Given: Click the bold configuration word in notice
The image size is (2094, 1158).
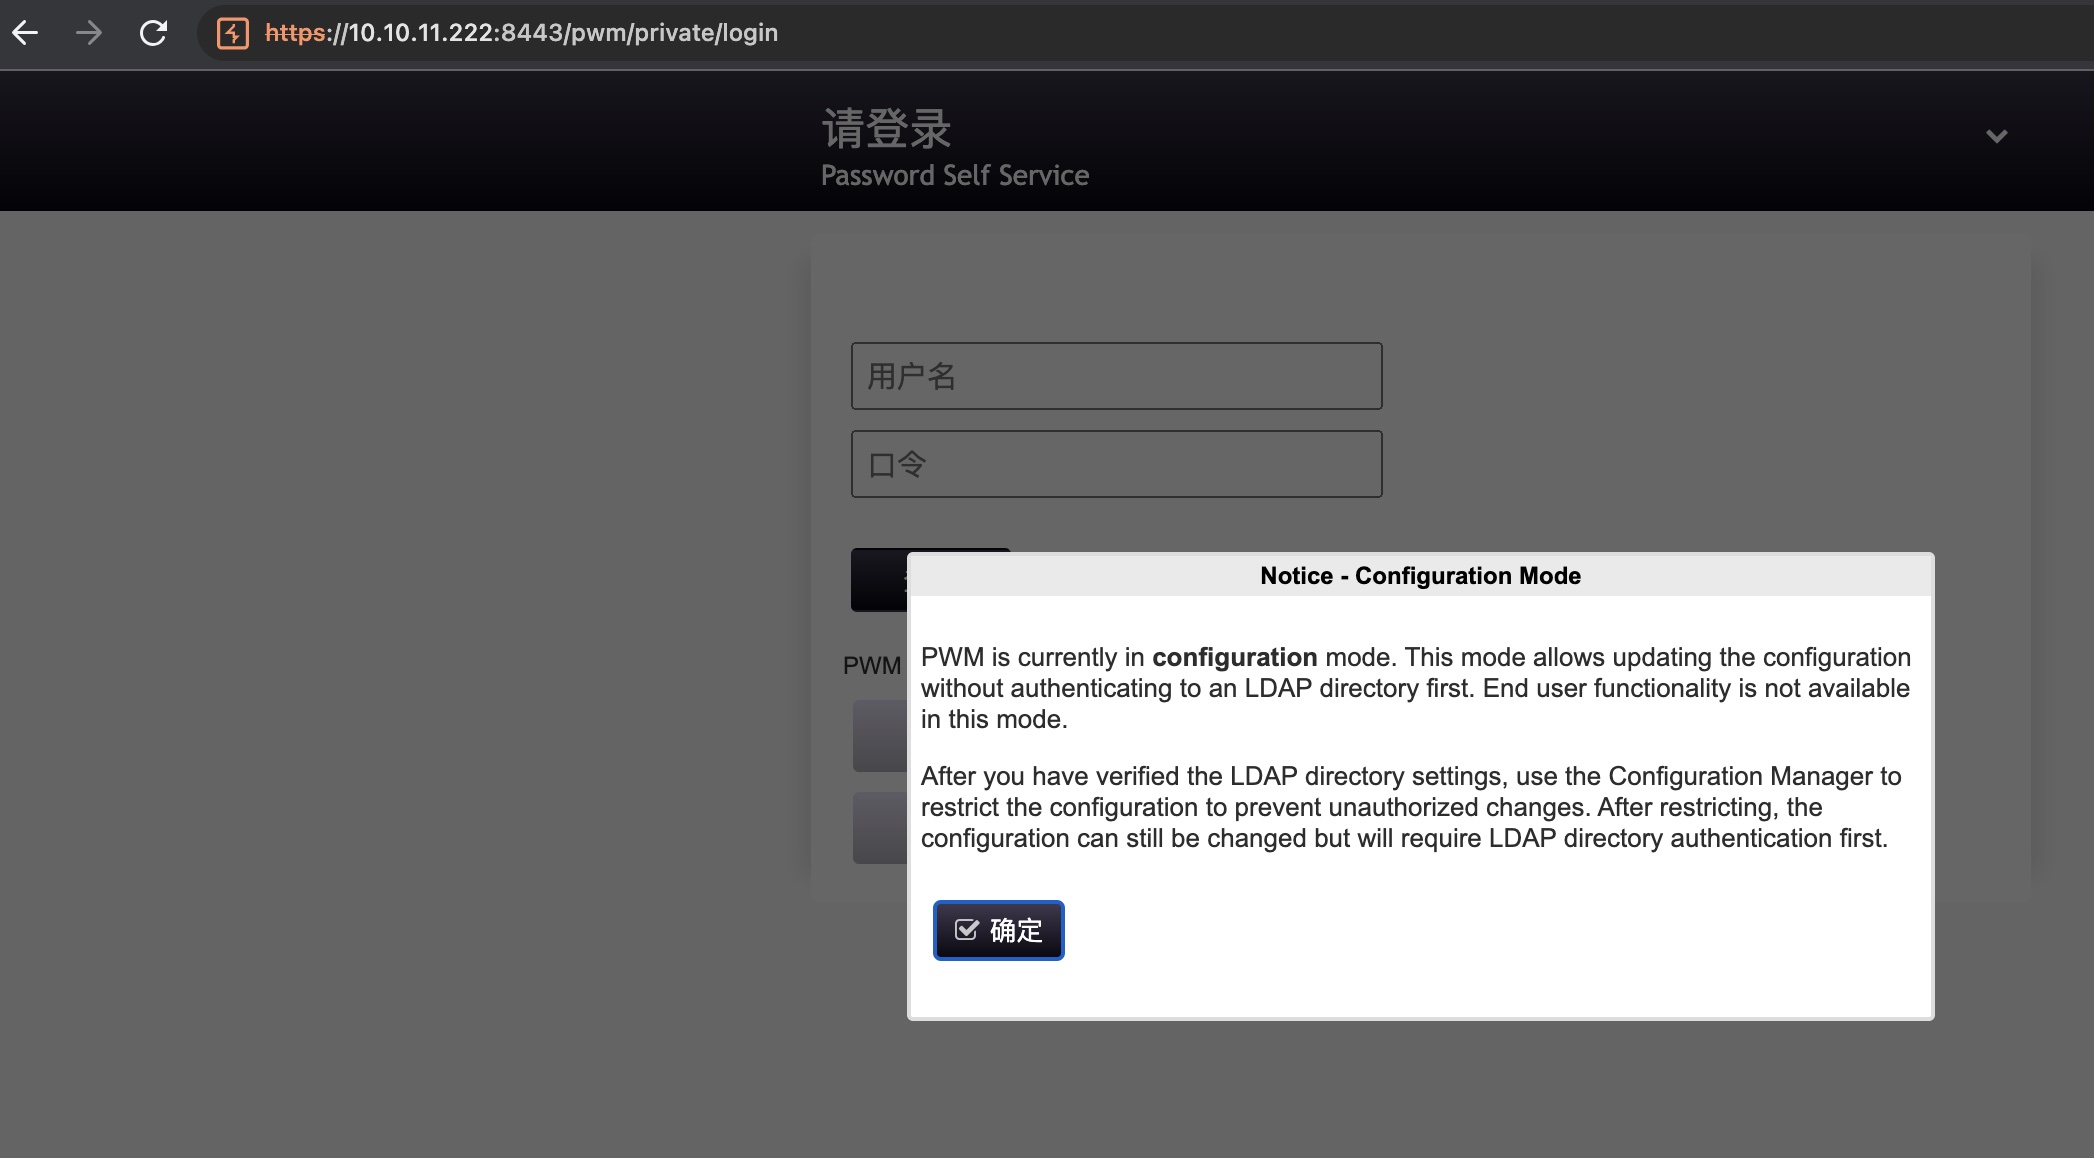Looking at the screenshot, I should tap(1234, 657).
